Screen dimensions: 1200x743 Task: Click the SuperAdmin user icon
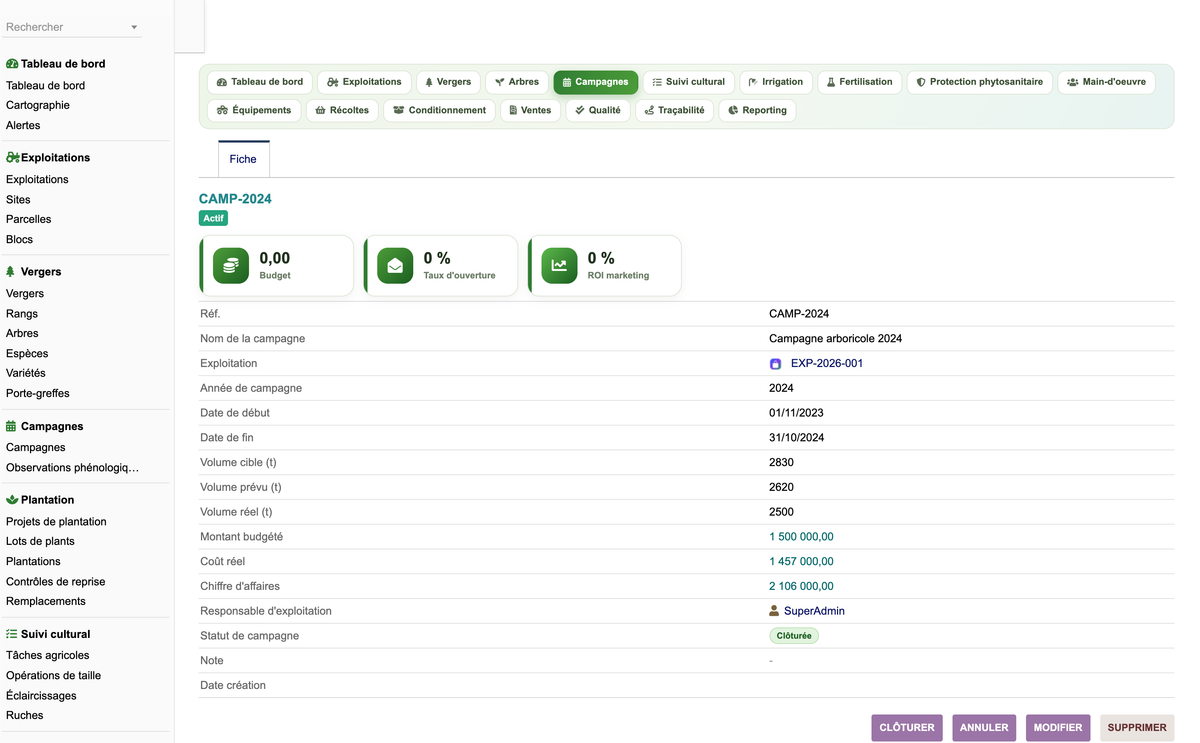pos(774,611)
